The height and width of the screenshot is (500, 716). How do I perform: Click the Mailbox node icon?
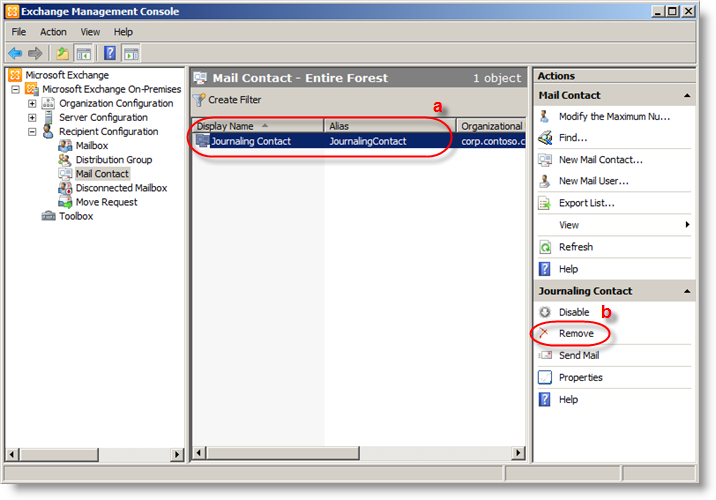coord(65,146)
